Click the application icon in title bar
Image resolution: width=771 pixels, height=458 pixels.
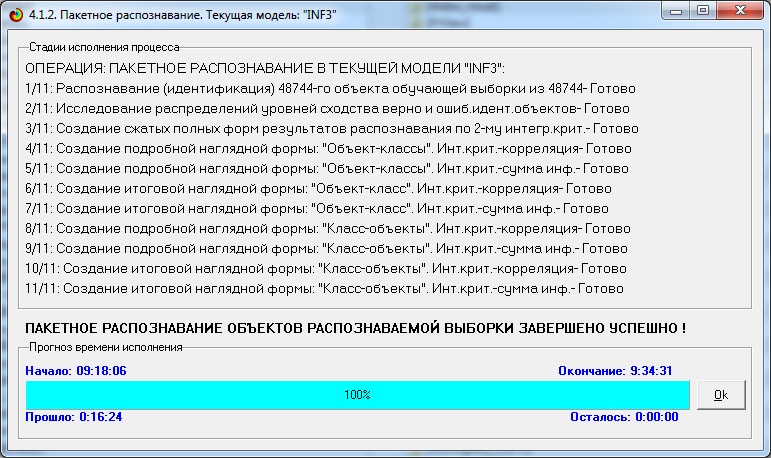coord(13,14)
